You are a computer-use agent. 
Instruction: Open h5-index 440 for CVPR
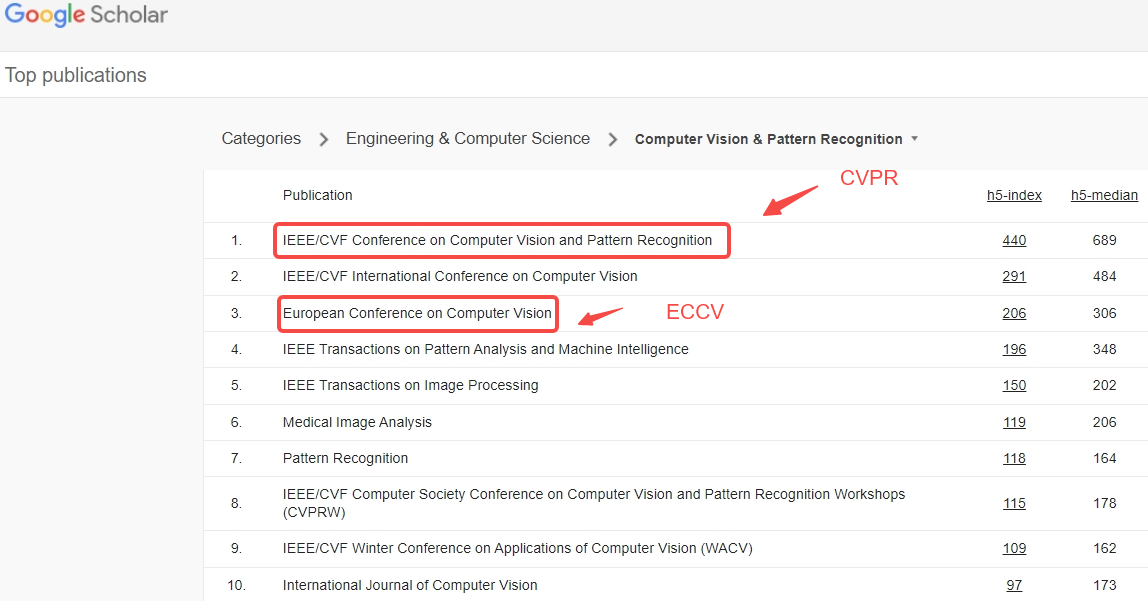[1014, 240]
